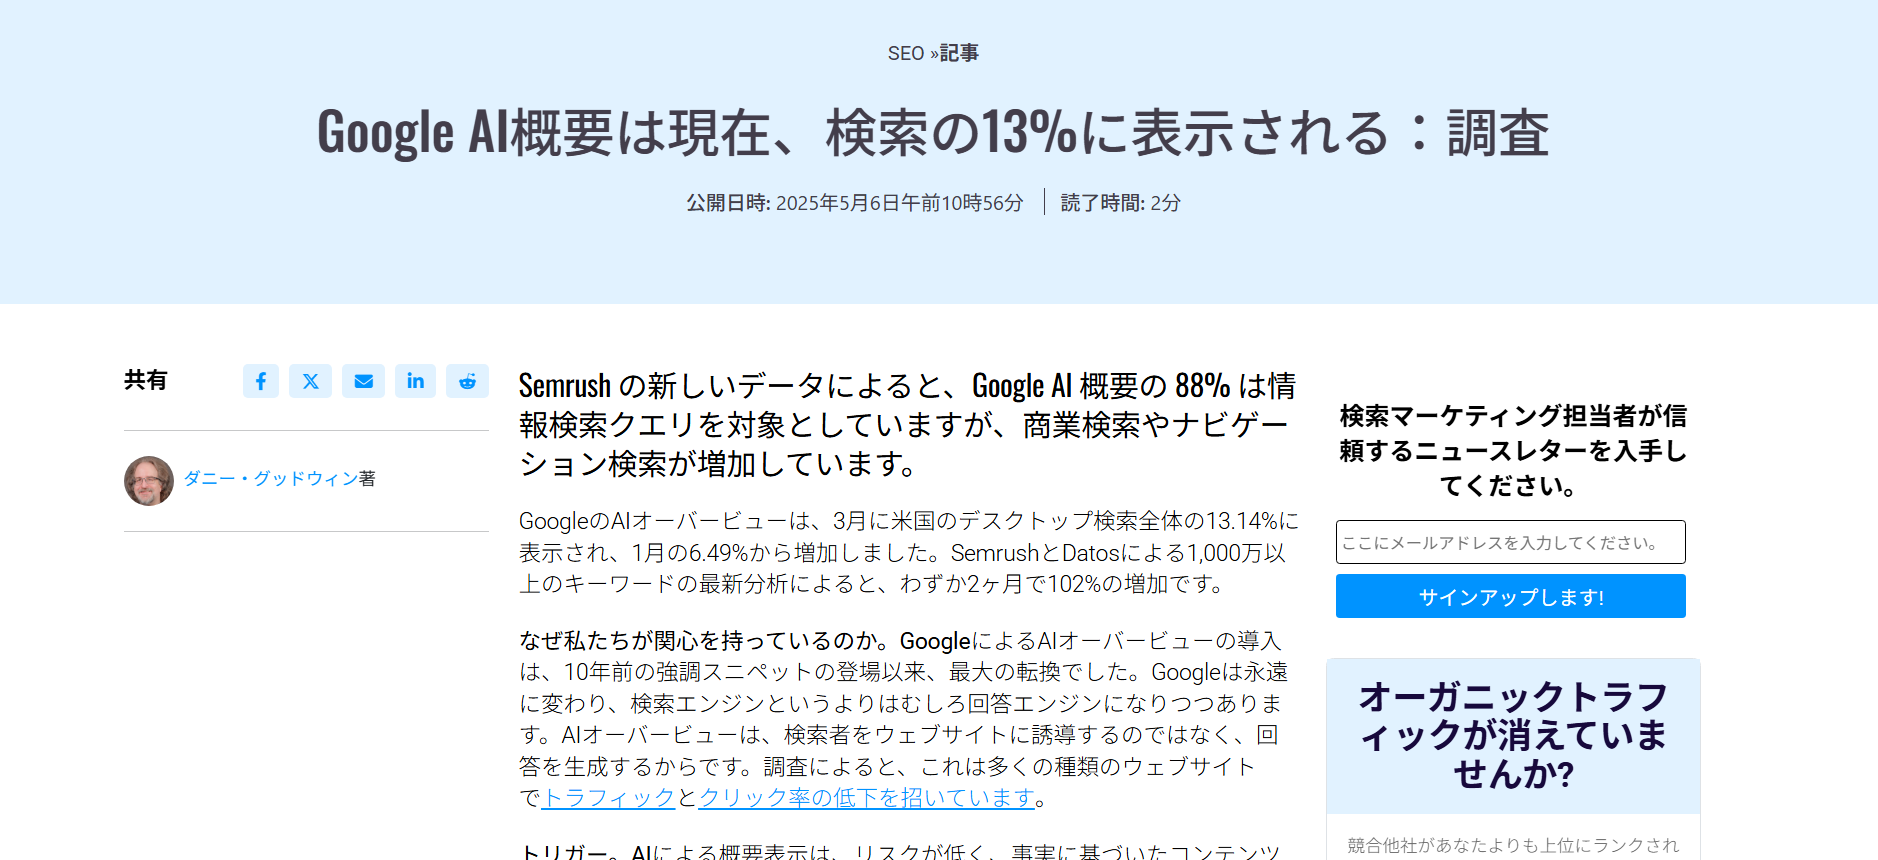Click the オーガニックトラフィック promo box
This screenshot has height=860, width=1878.
[x=1512, y=736]
